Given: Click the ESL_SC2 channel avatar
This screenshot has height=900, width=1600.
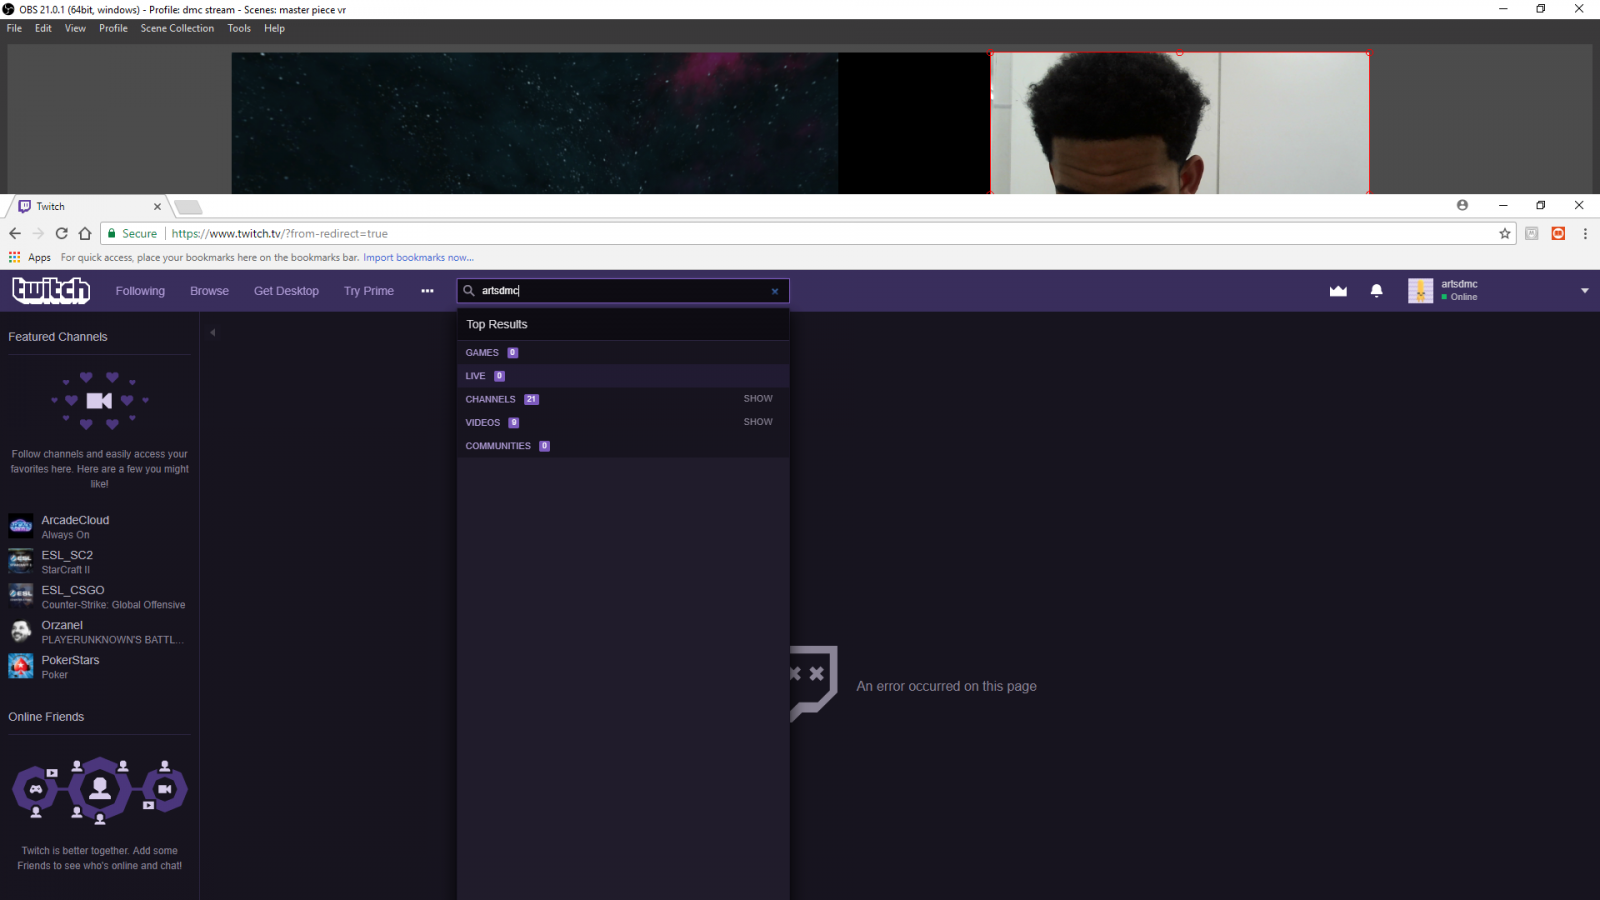Looking at the screenshot, I should point(21,561).
